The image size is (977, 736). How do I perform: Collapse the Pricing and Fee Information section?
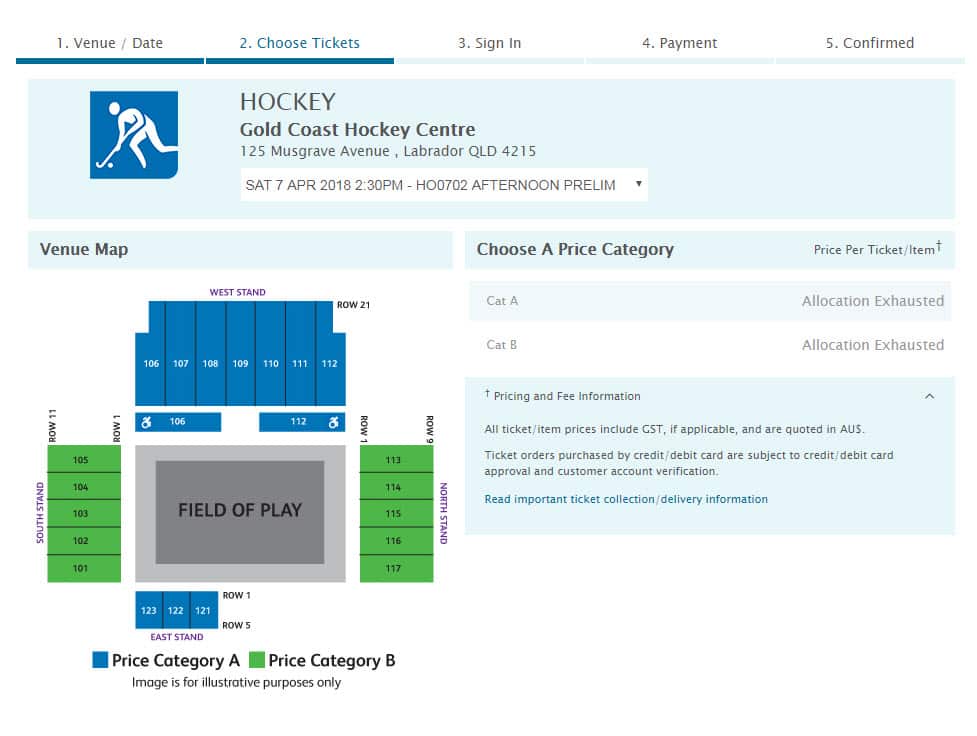[x=929, y=396]
